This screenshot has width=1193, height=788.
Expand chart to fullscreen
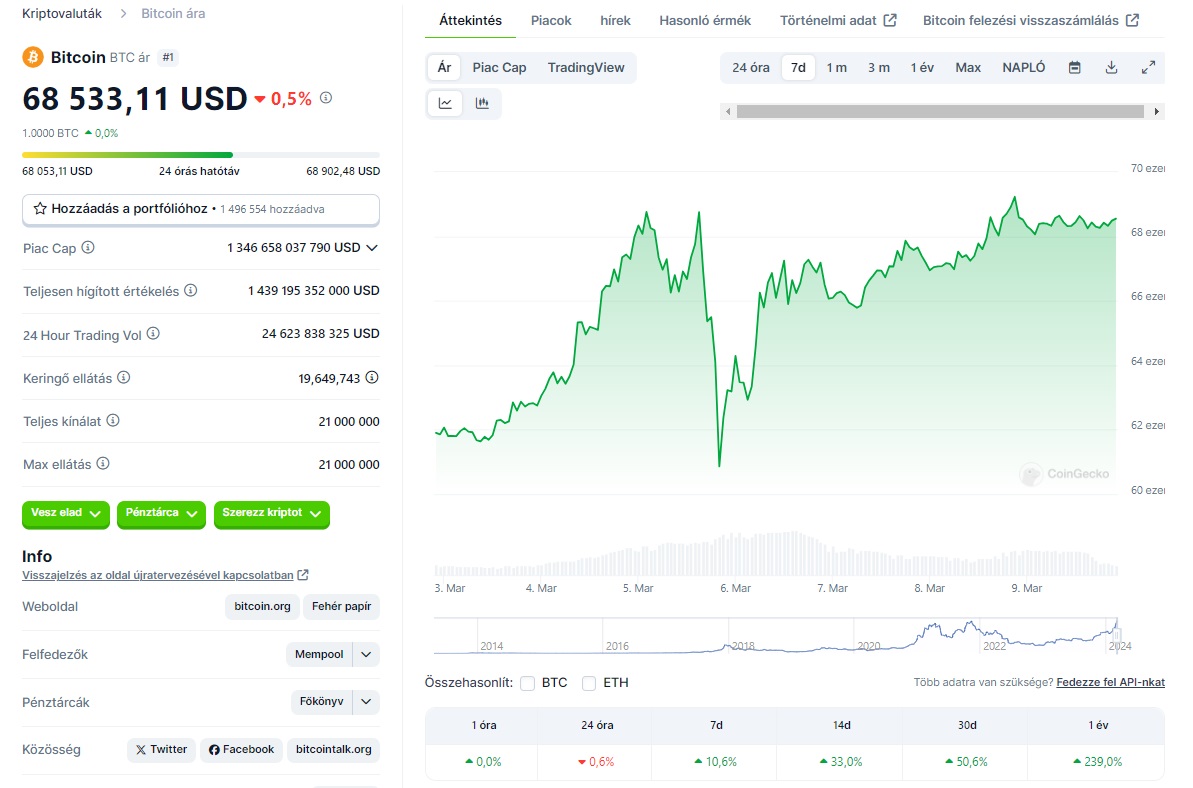(1148, 68)
